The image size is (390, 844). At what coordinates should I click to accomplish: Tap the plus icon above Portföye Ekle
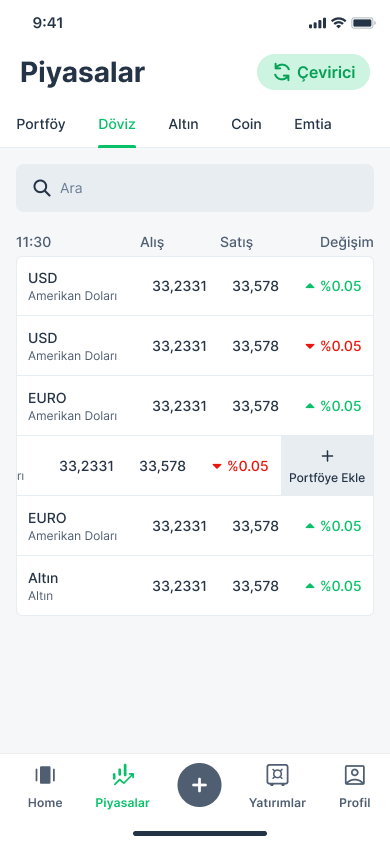point(327,456)
